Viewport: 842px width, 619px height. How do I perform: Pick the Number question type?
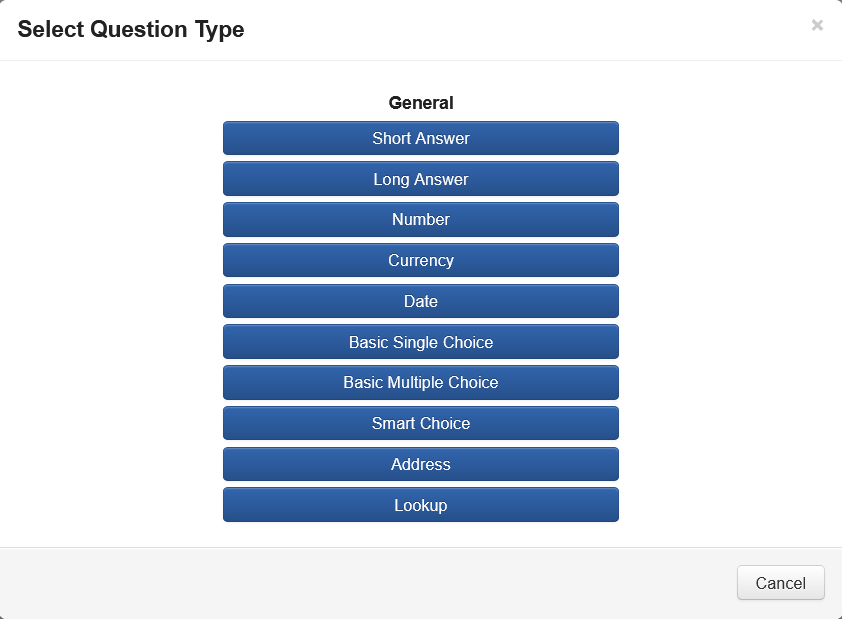420,220
